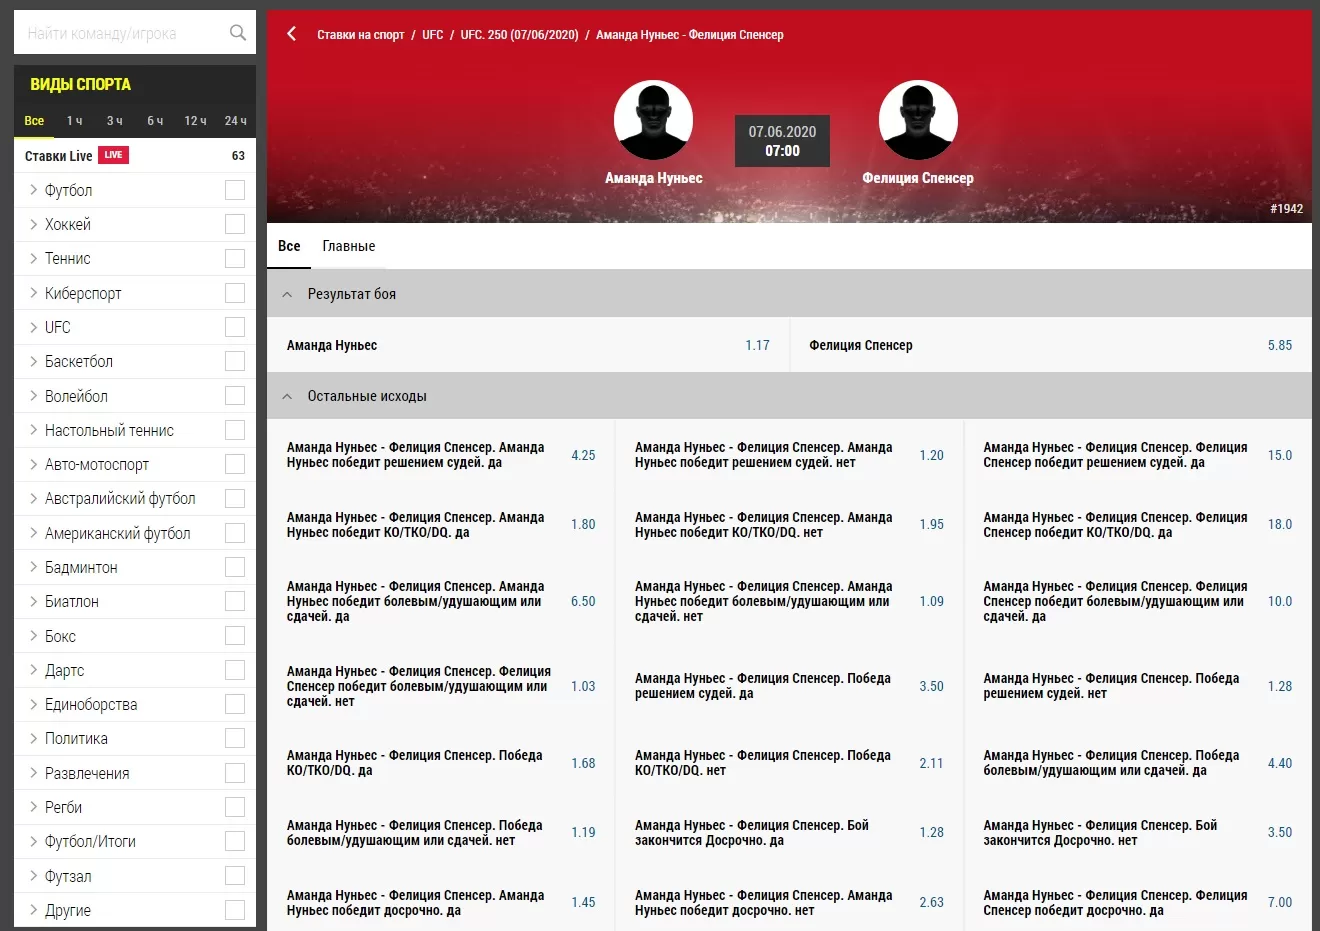The height and width of the screenshot is (931, 1320).
Task: Tick the Баскетбол checkbox
Action: [235, 361]
